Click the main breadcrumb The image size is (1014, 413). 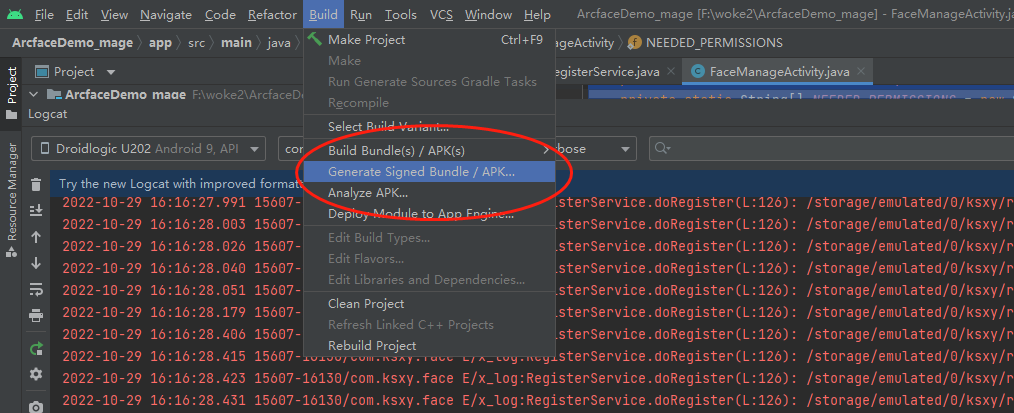coord(236,43)
